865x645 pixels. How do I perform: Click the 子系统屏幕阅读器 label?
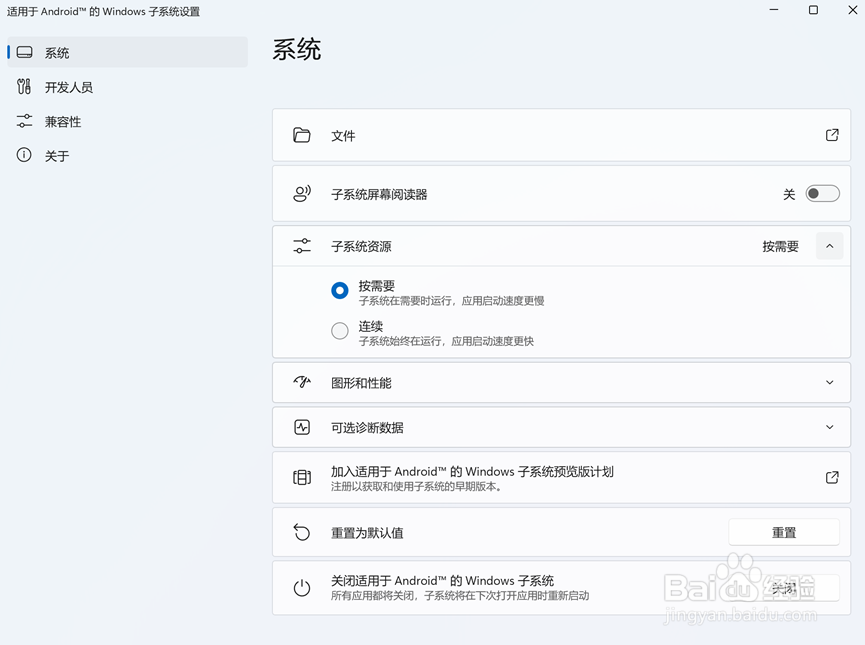click(379, 194)
